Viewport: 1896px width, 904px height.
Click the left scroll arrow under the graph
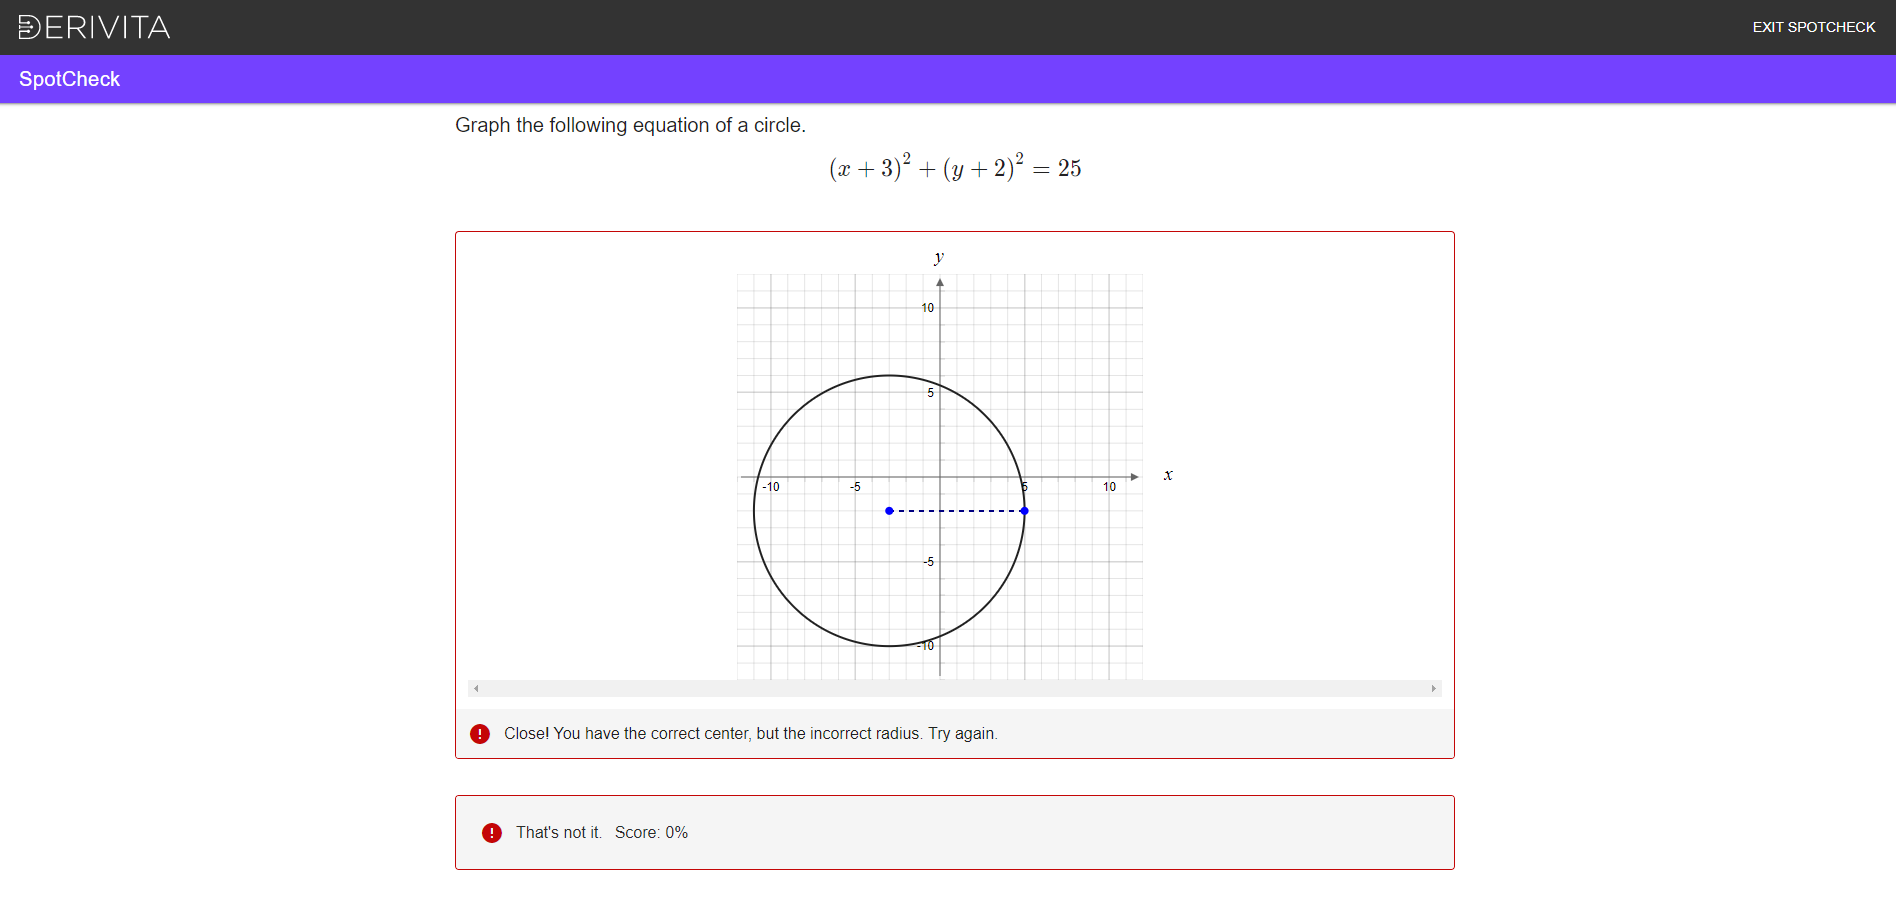(476, 689)
